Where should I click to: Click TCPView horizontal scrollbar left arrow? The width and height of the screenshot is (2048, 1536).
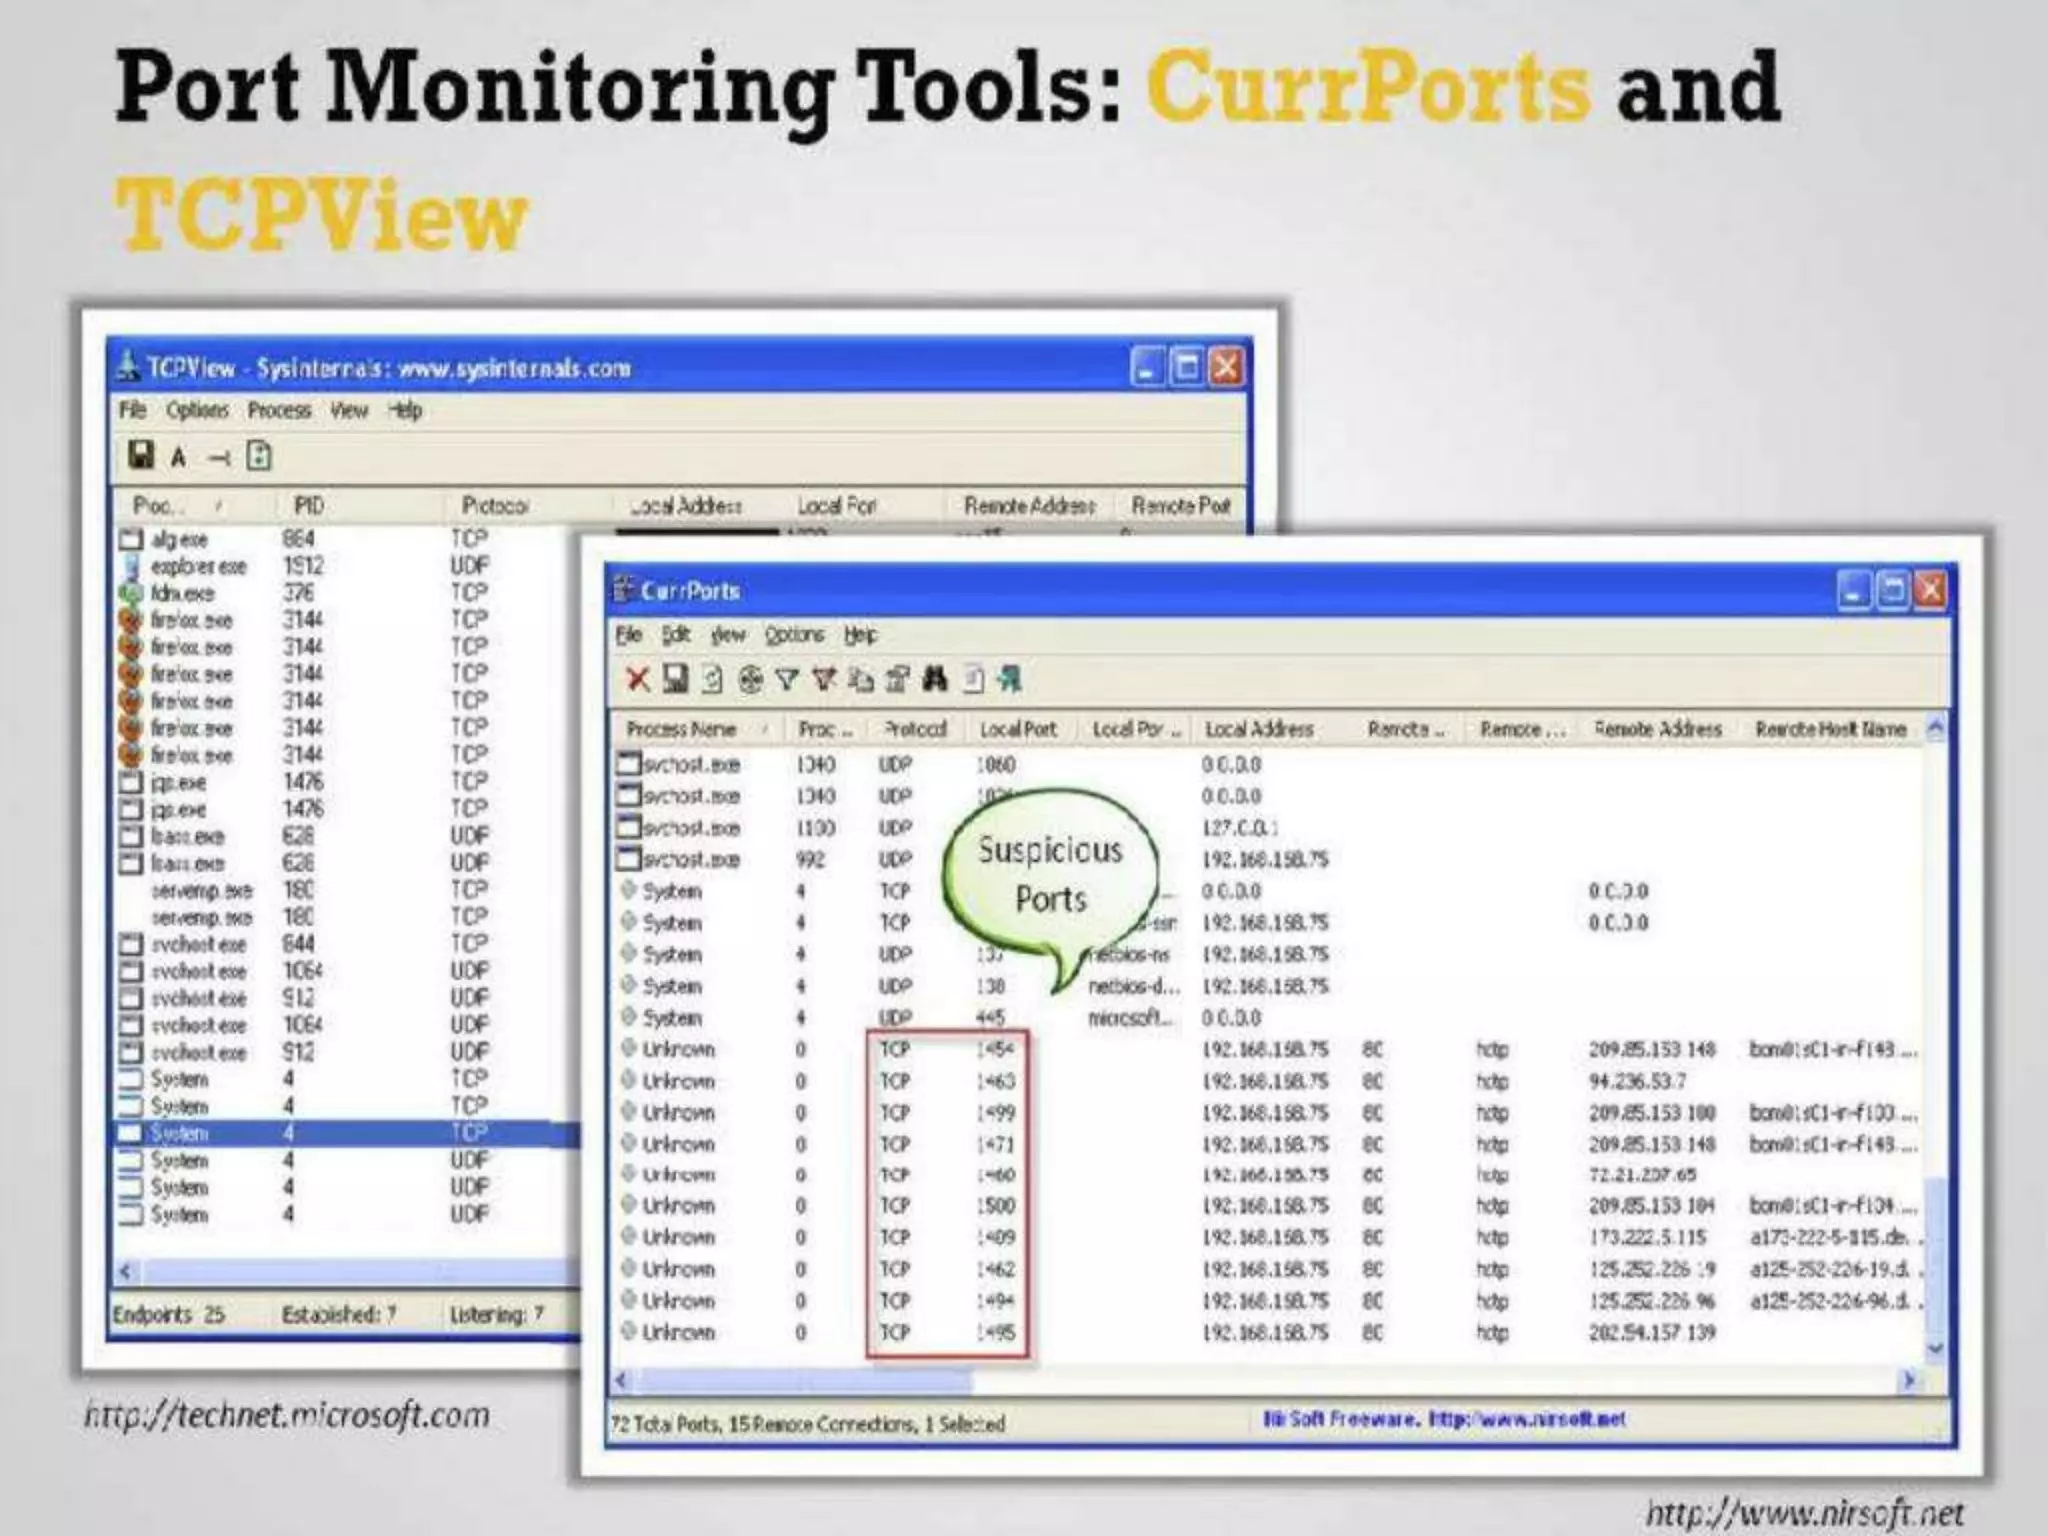click(x=125, y=1271)
